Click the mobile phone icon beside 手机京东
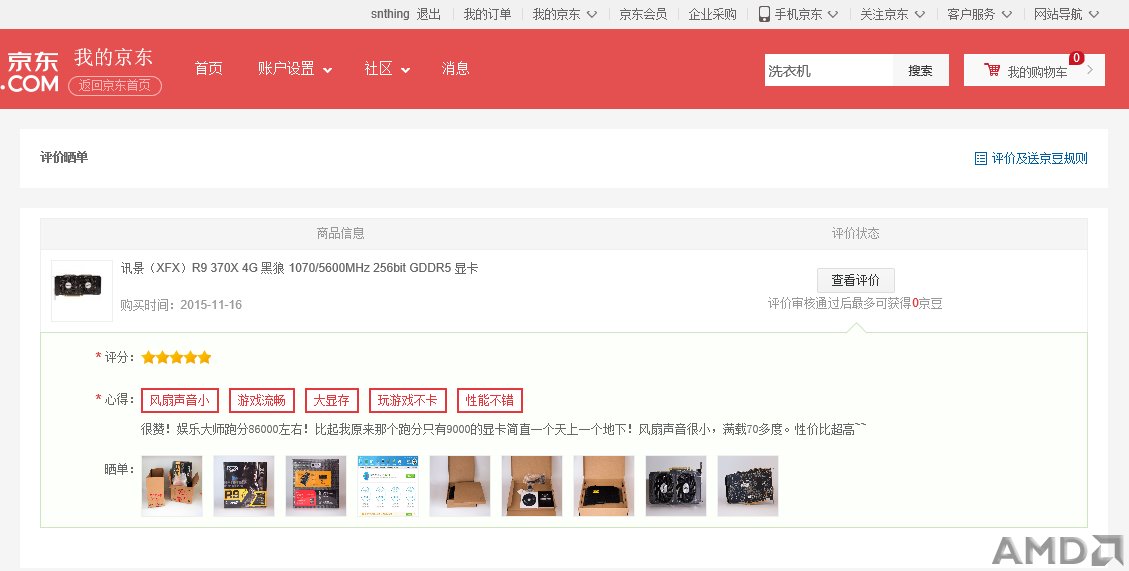Image resolution: width=1129 pixels, height=571 pixels. (x=764, y=14)
